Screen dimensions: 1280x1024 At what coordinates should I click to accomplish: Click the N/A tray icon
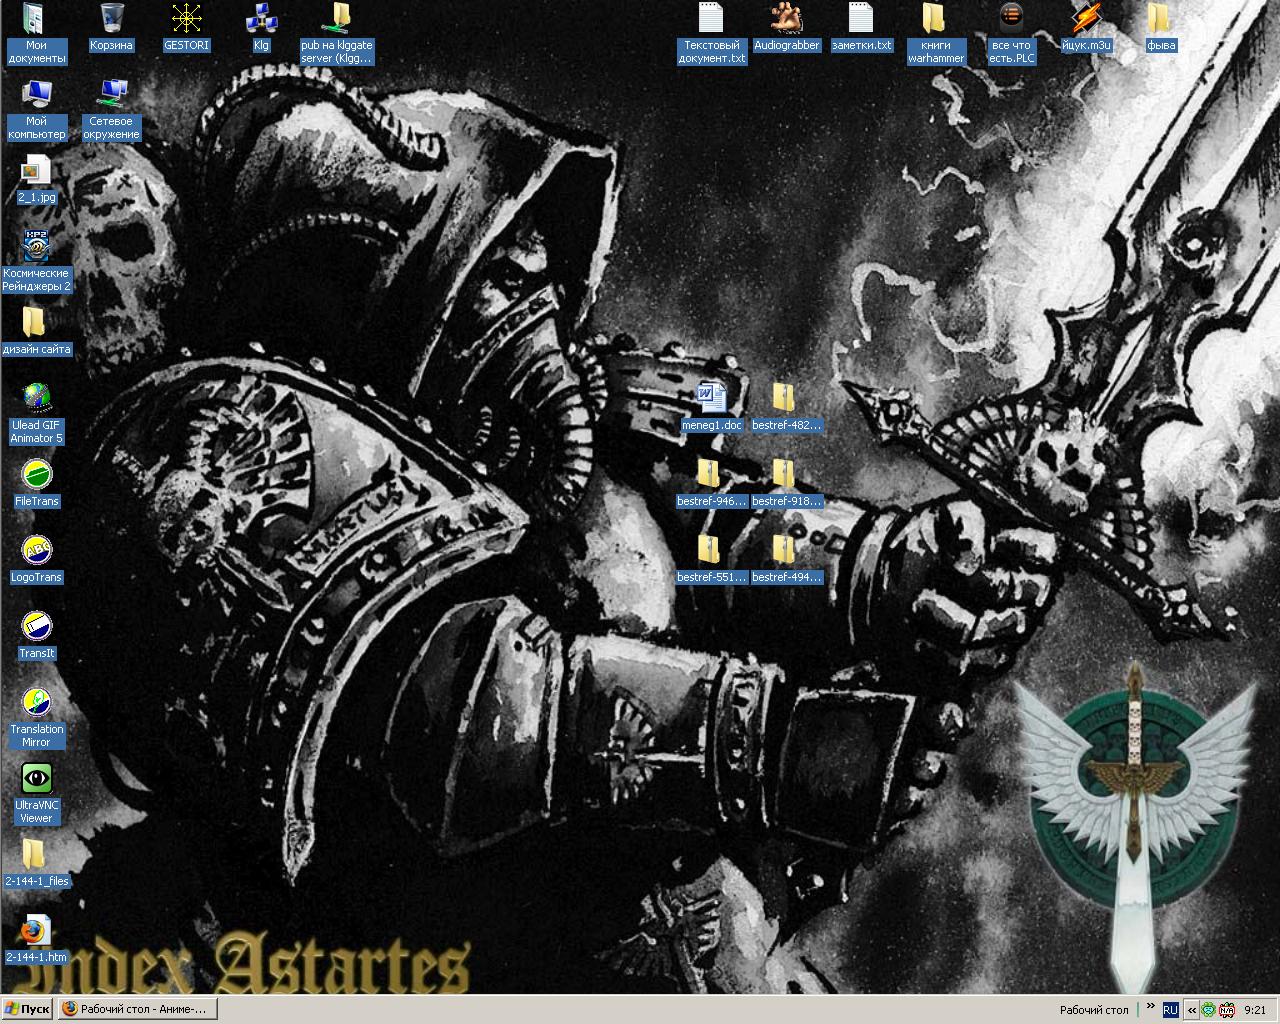point(1226,1010)
